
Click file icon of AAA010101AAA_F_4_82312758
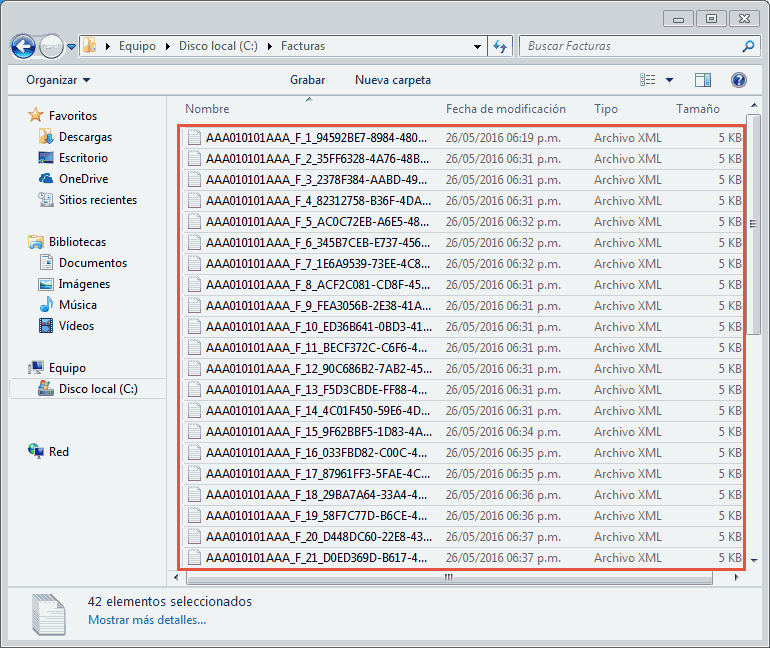(x=194, y=201)
